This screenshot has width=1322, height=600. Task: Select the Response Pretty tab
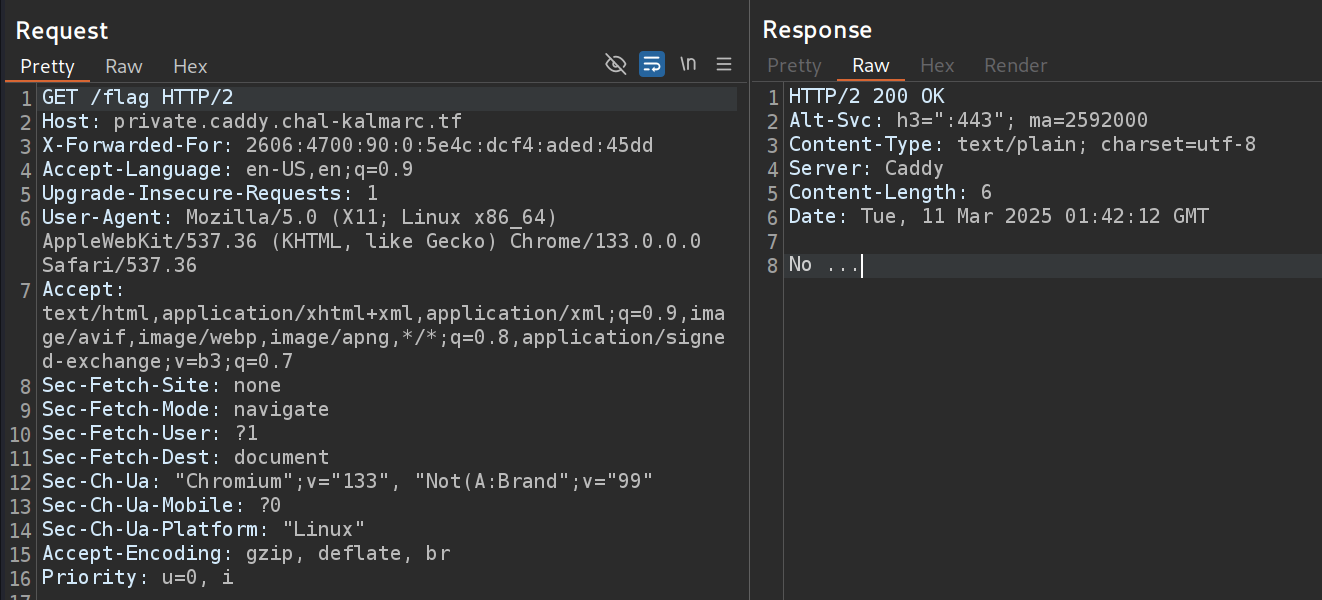click(x=794, y=66)
